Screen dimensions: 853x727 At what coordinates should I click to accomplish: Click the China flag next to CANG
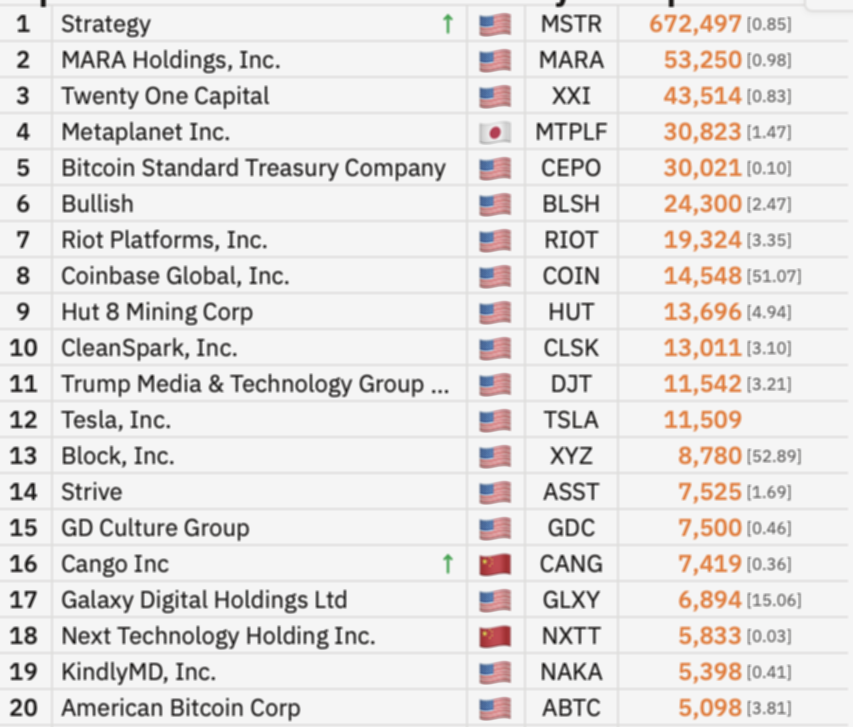tap(495, 564)
